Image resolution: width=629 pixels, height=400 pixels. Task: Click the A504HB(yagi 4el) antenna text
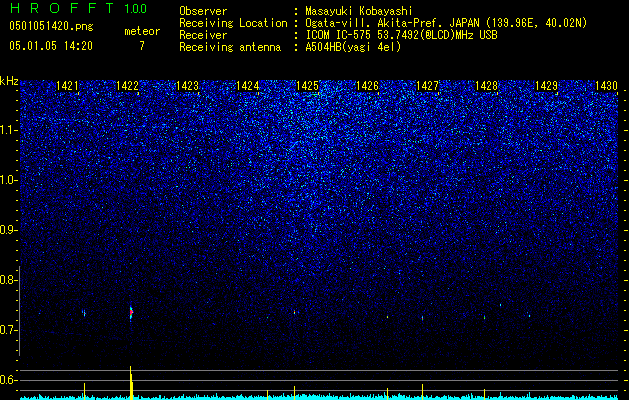pyautogui.click(x=353, y=47)
